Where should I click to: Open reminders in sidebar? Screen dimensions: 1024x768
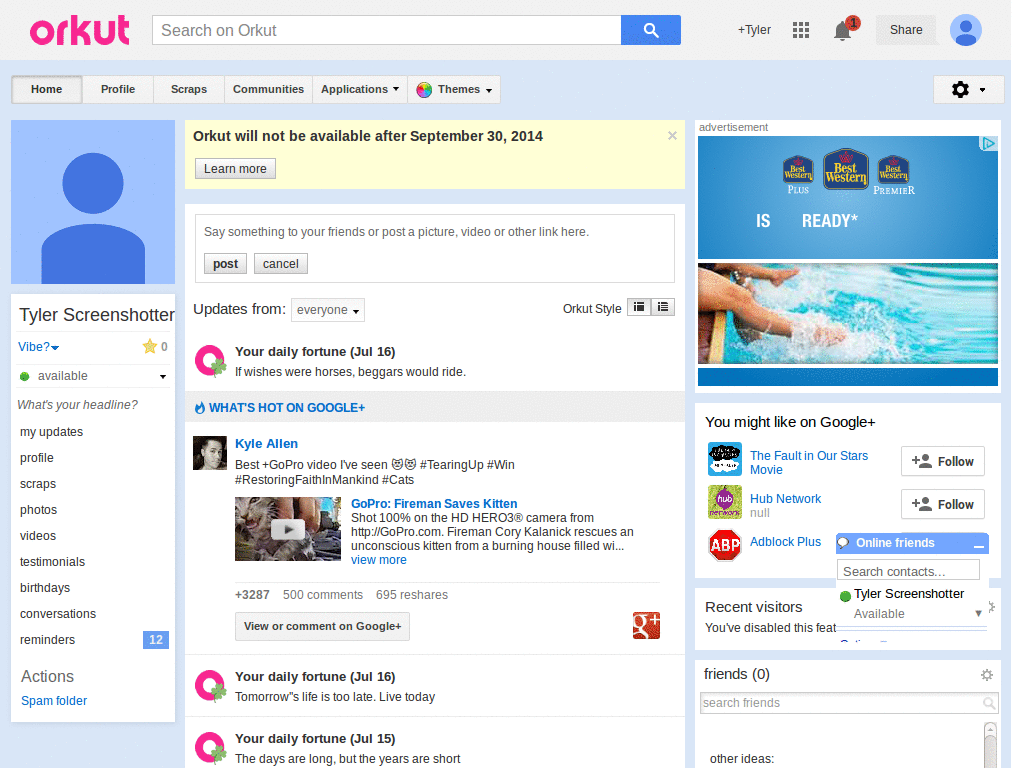[47, 640]
